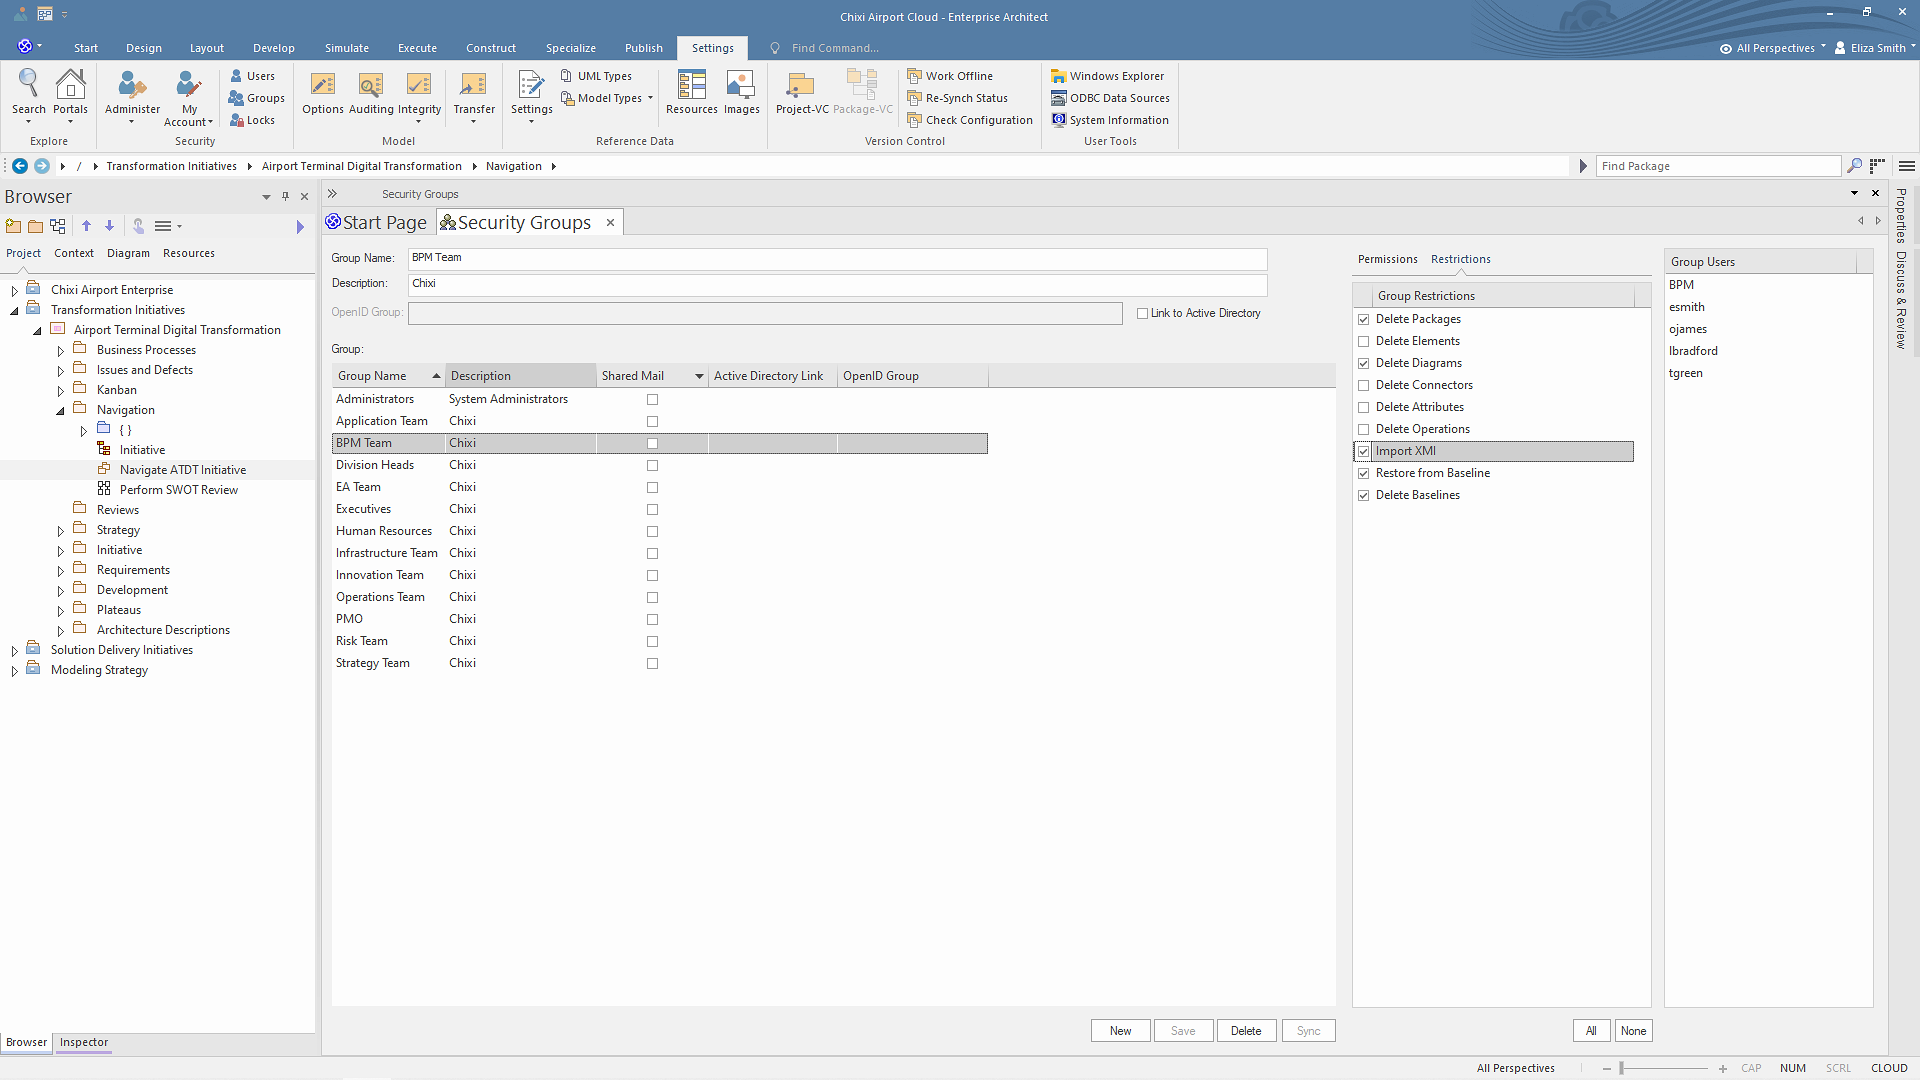
Task: Click the zoom slider in status bar
Action: tap(1621, 1068)
